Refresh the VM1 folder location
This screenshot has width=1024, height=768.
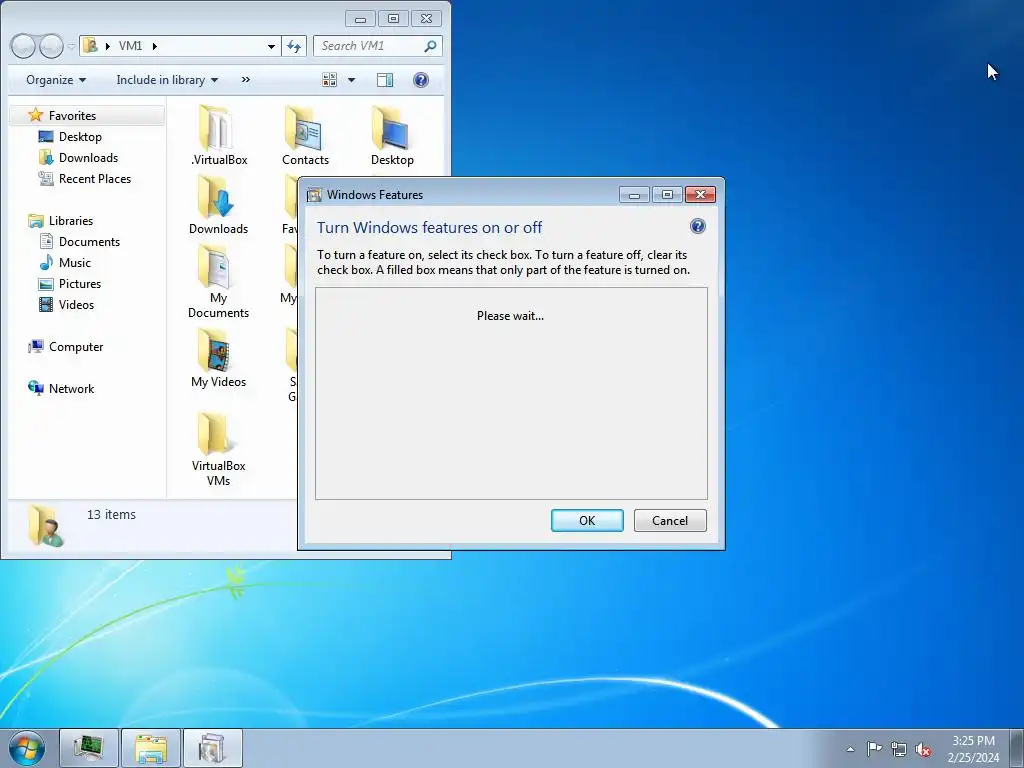click(294, 46)
